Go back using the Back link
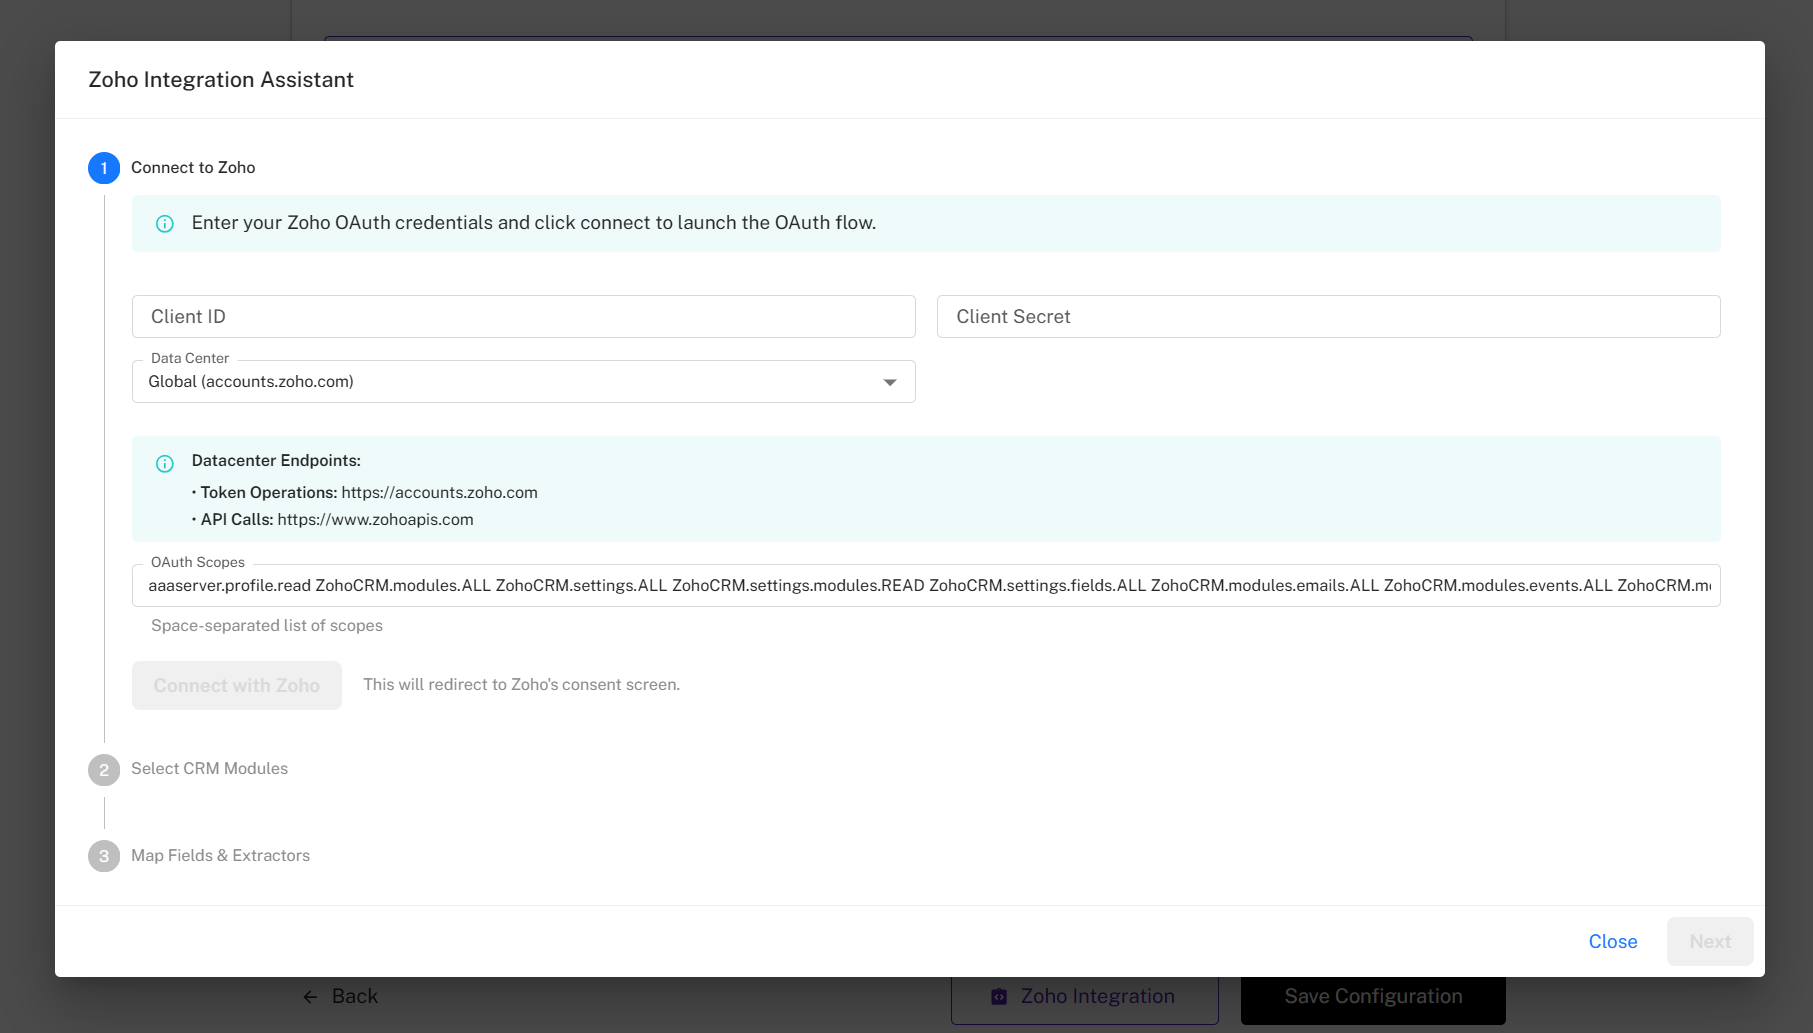This screenshot has width=1813, height=1033. click(354, 997)
